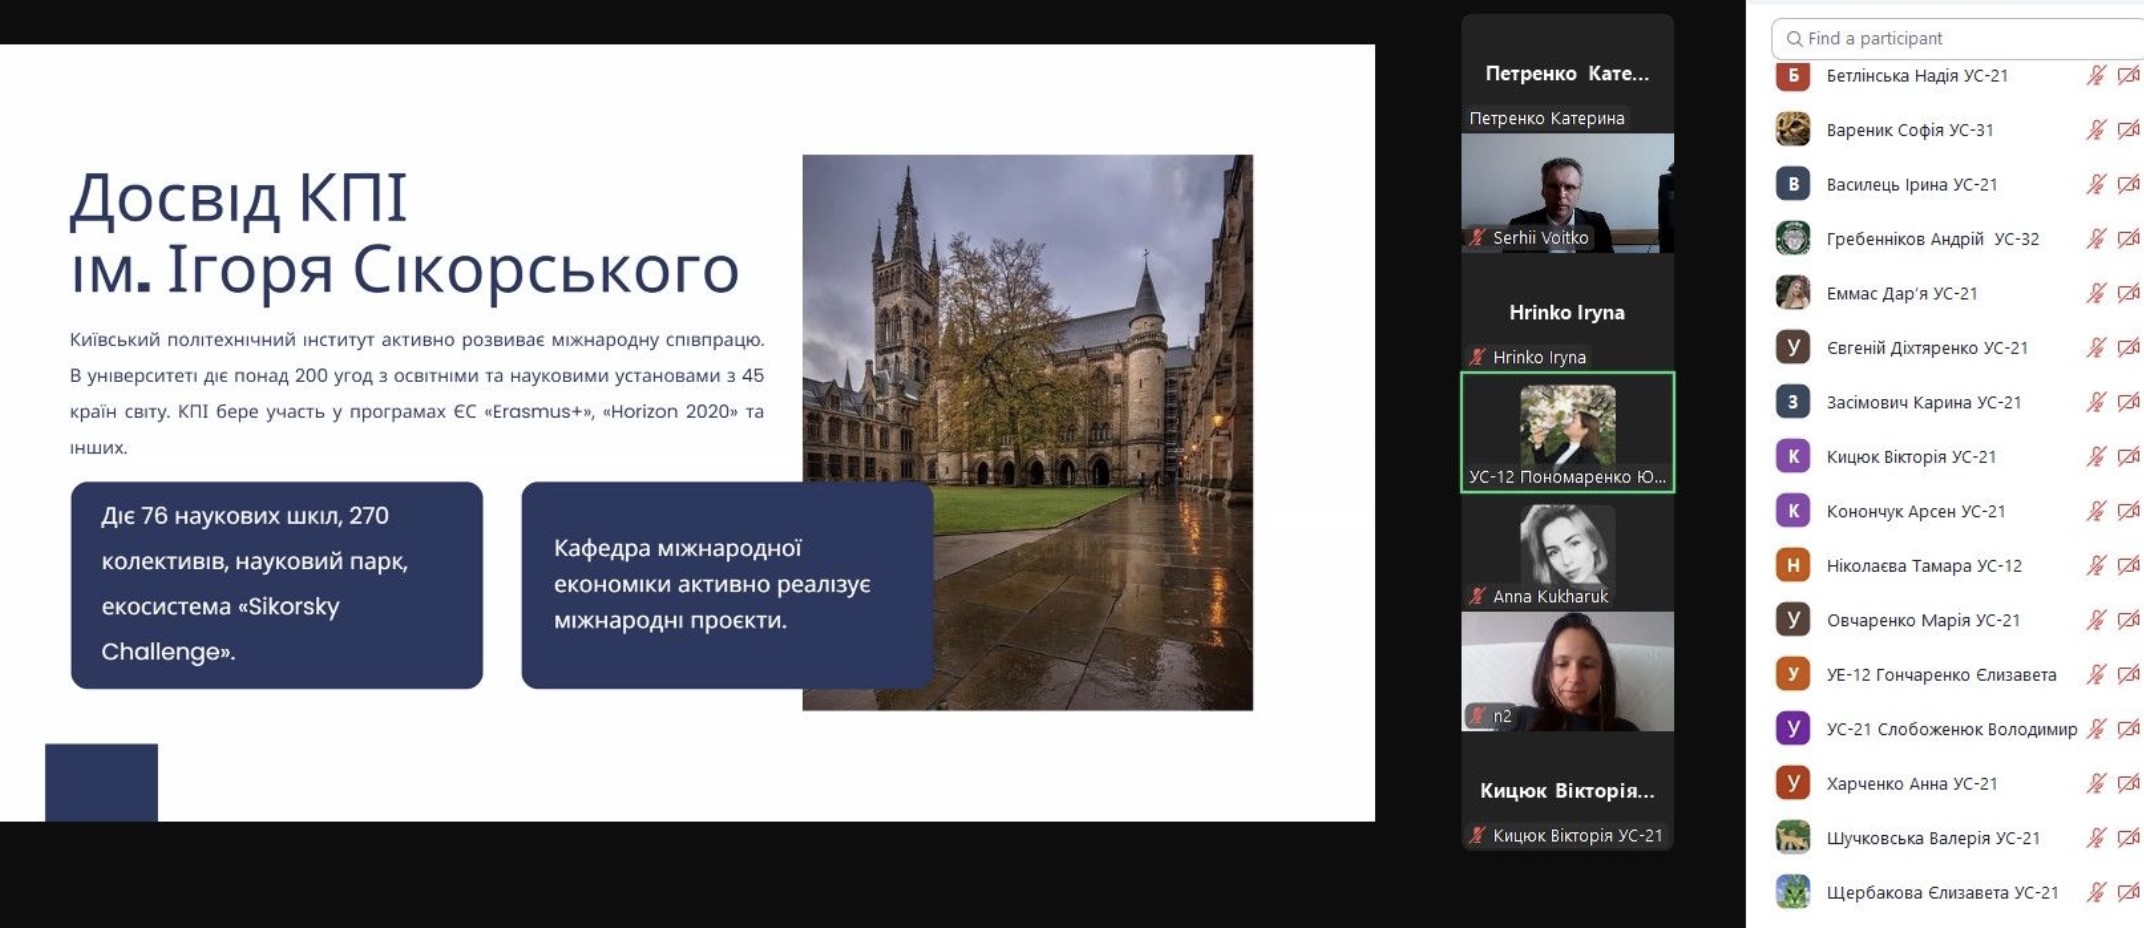Click muted mic icon for Конончук Арсен УС-21
This screenshot has height=928, width=2144.
[2096, 511]
